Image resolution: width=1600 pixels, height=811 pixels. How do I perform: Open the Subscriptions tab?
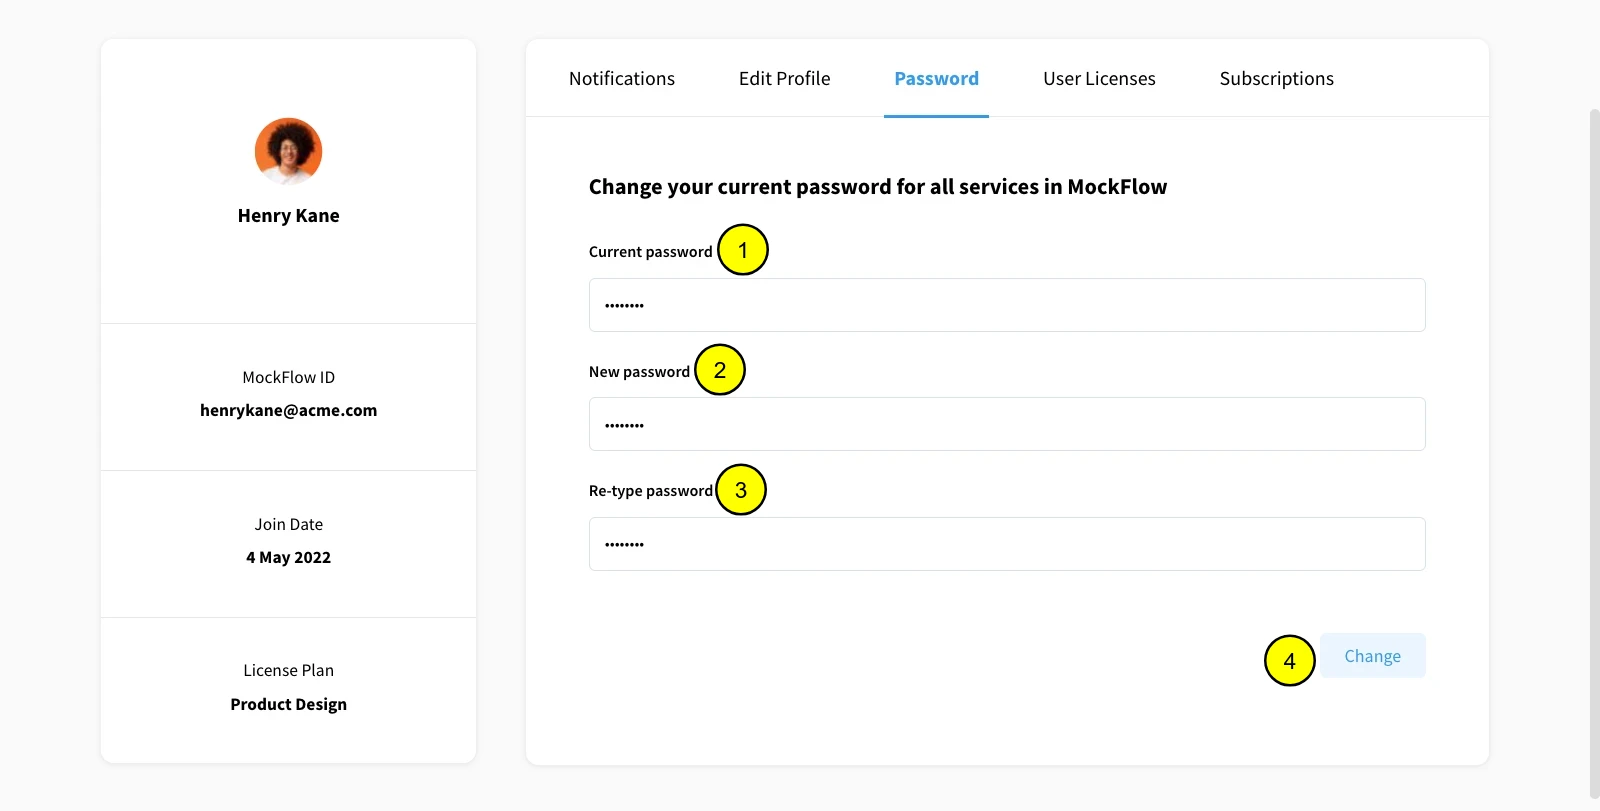click(x=1276, y=78)
